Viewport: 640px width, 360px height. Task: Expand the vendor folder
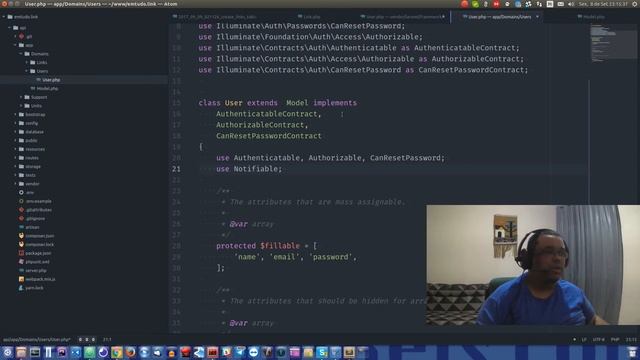16,184
